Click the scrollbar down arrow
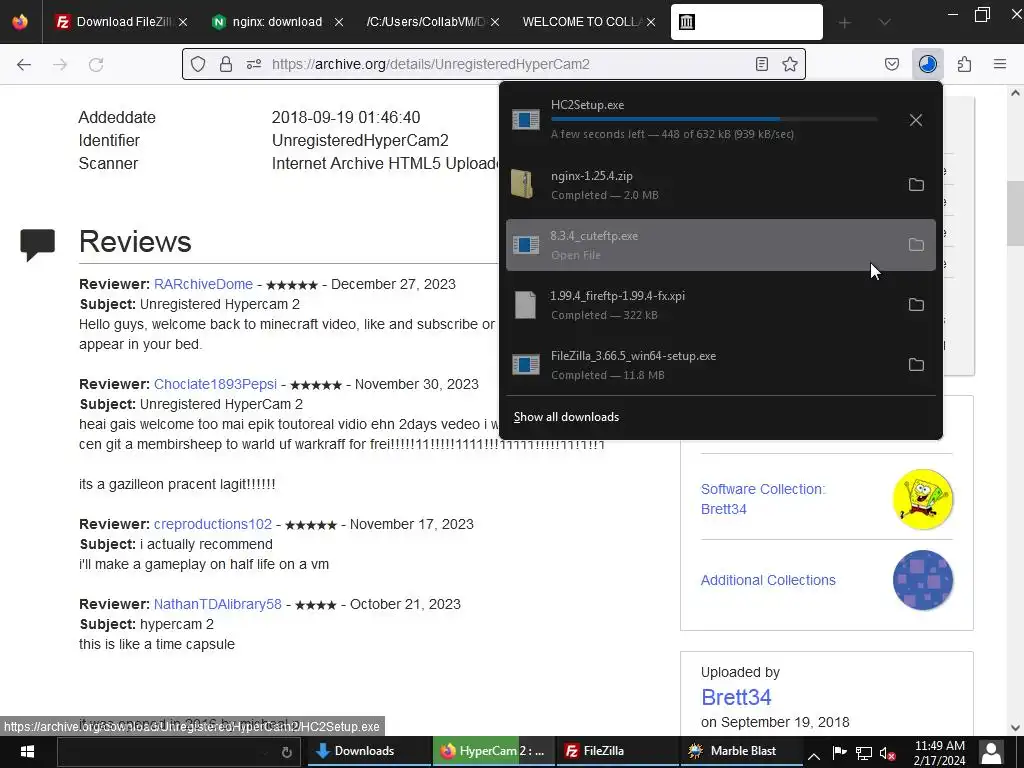Screen dimensions: 1024x768 pos(1016,727)
